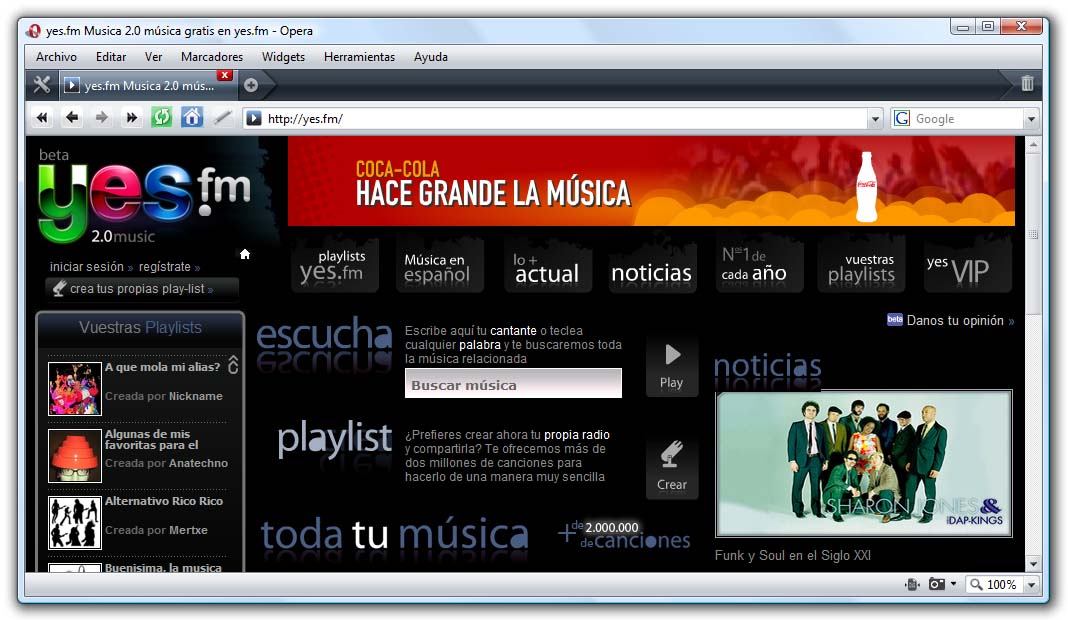Expand the address bar history dropdown
The width and height of the screenshot is (1068, 620).
(x=875, y=119)
